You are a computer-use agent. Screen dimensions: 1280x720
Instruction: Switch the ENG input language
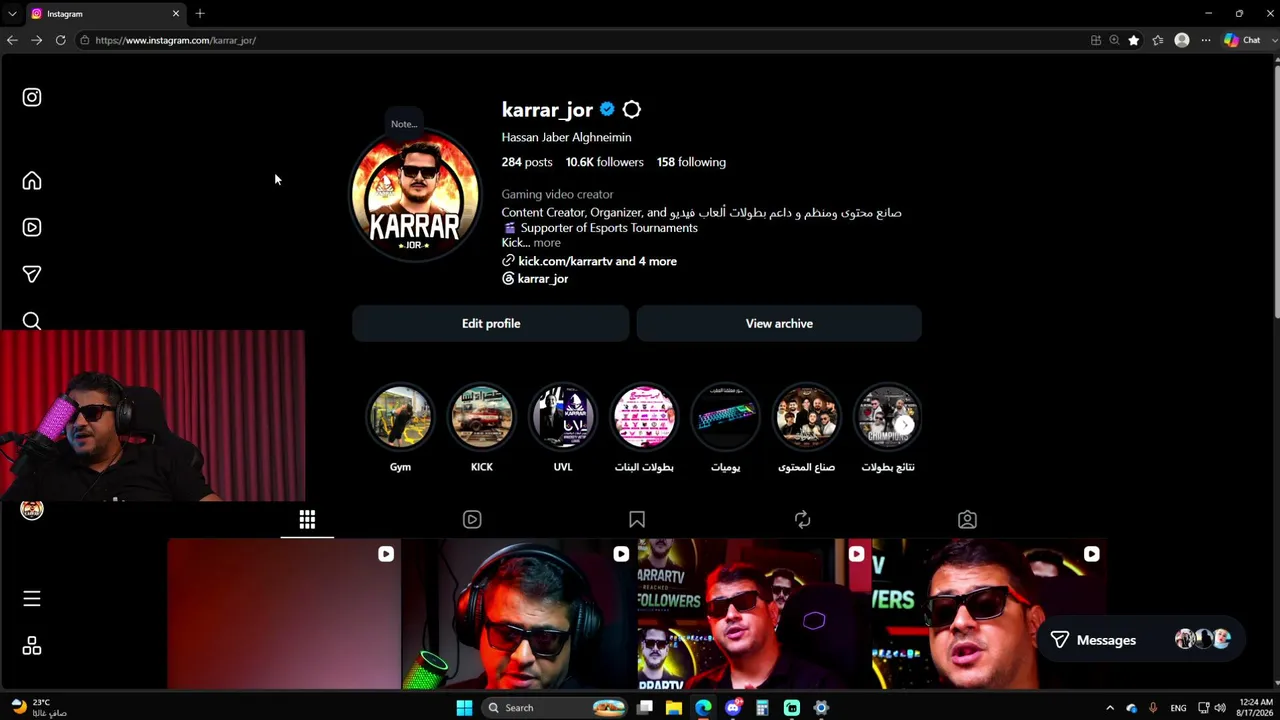(x=1179, y=708)
